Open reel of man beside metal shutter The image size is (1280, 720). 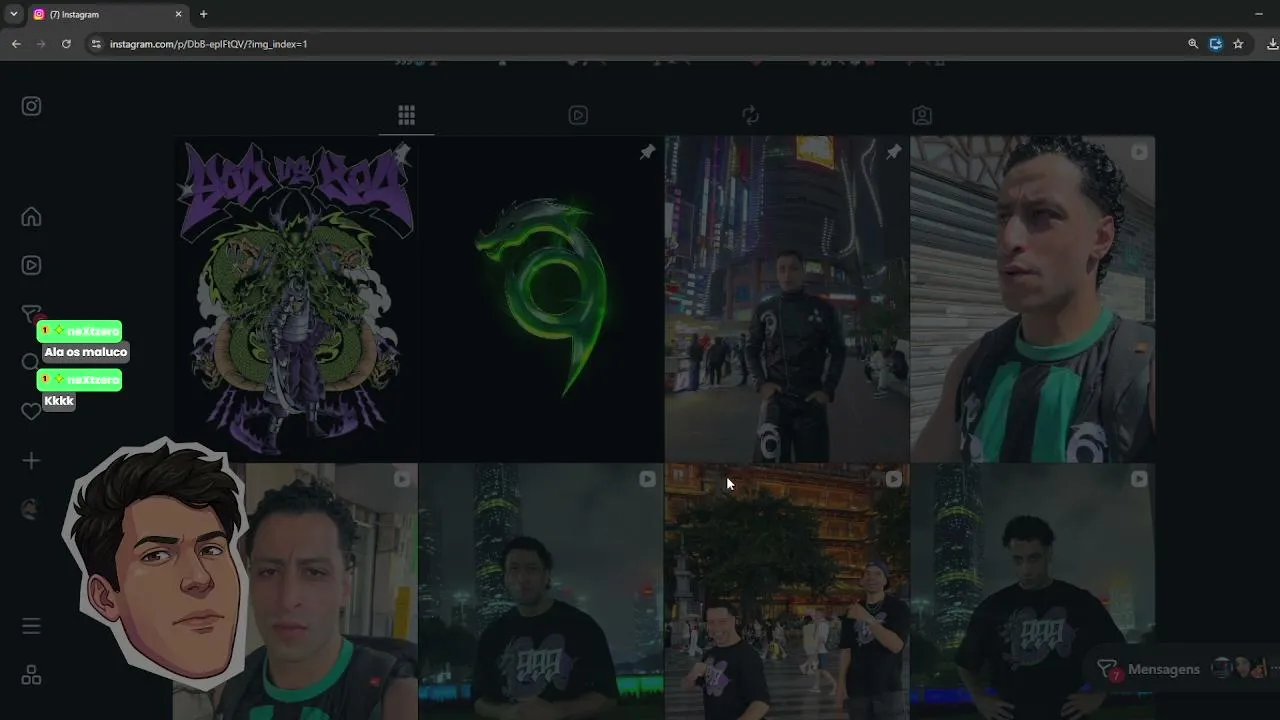coord(1032,299)
